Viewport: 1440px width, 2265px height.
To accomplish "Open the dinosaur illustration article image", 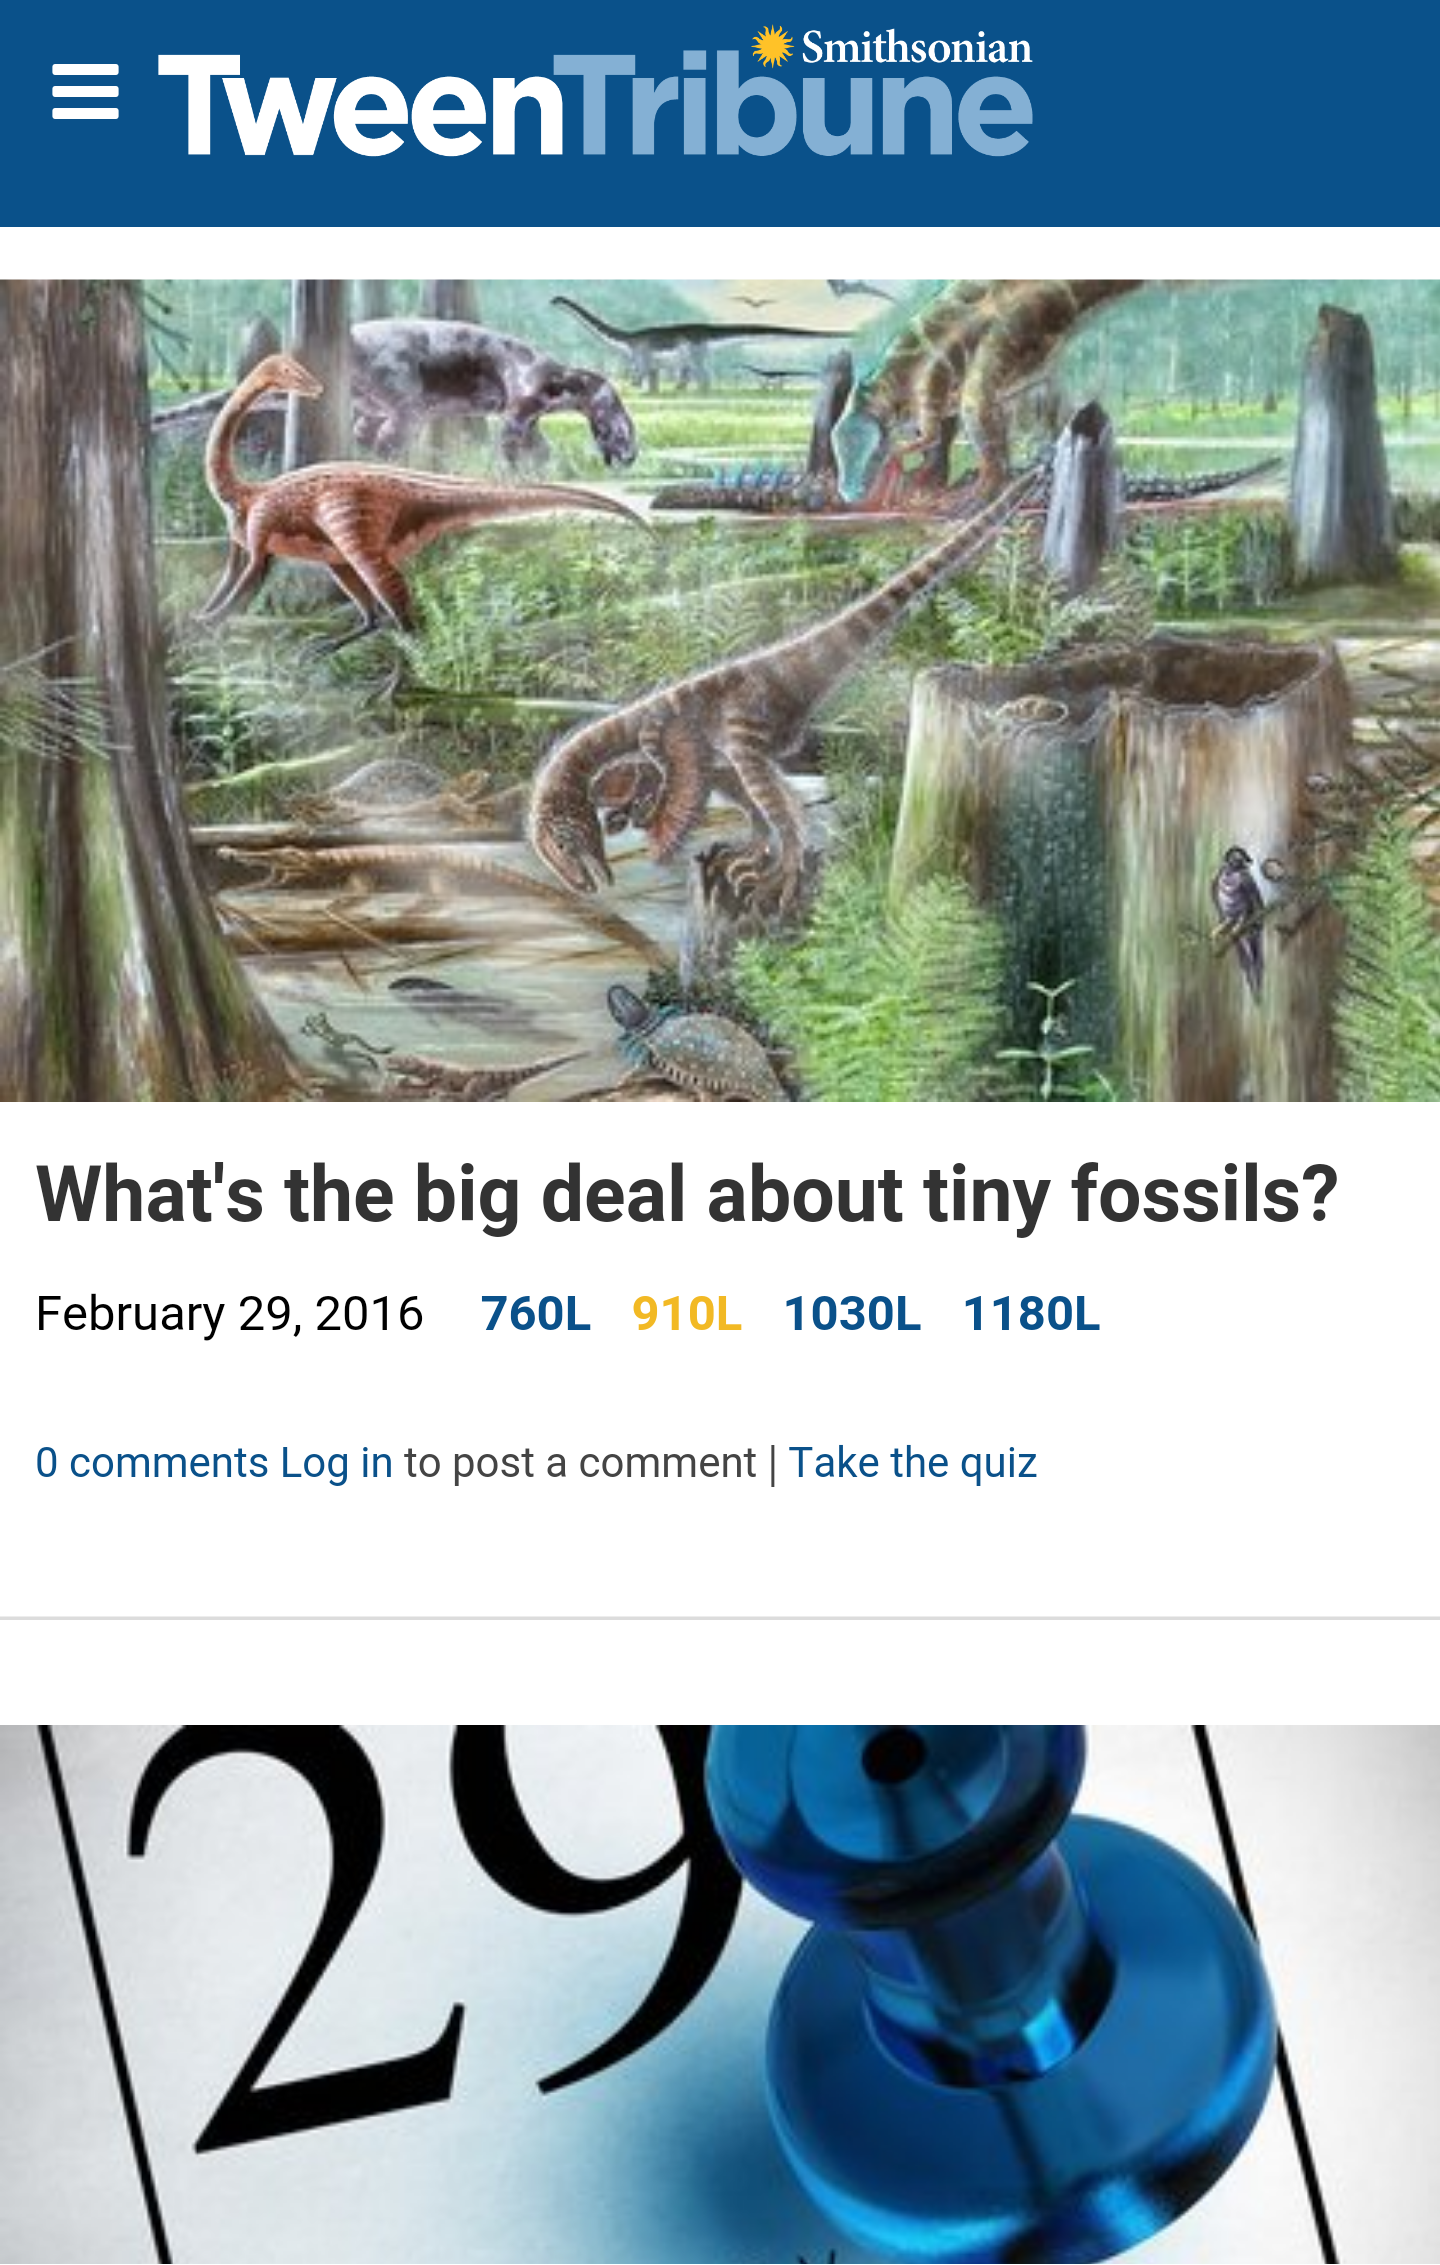I will click(720, 690).
